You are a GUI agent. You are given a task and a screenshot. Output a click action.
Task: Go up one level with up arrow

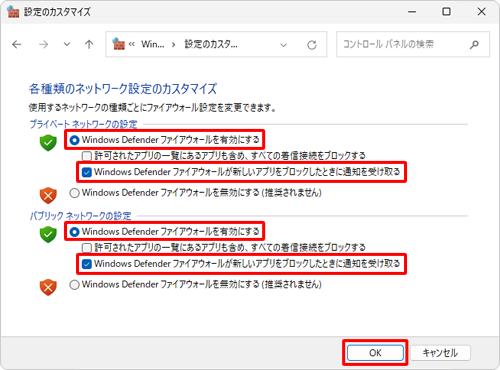pyautogui.click(x=89, y=44)
